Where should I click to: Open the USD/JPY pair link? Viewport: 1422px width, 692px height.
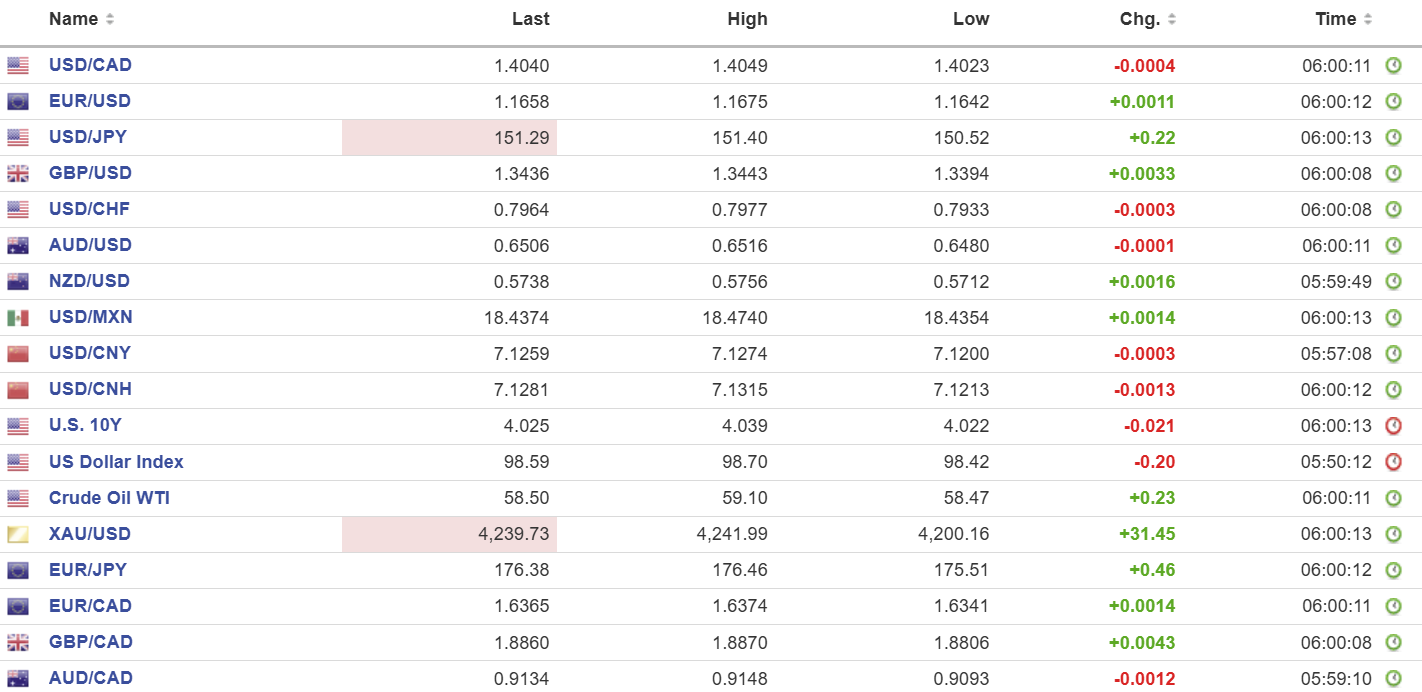(88, 137)
